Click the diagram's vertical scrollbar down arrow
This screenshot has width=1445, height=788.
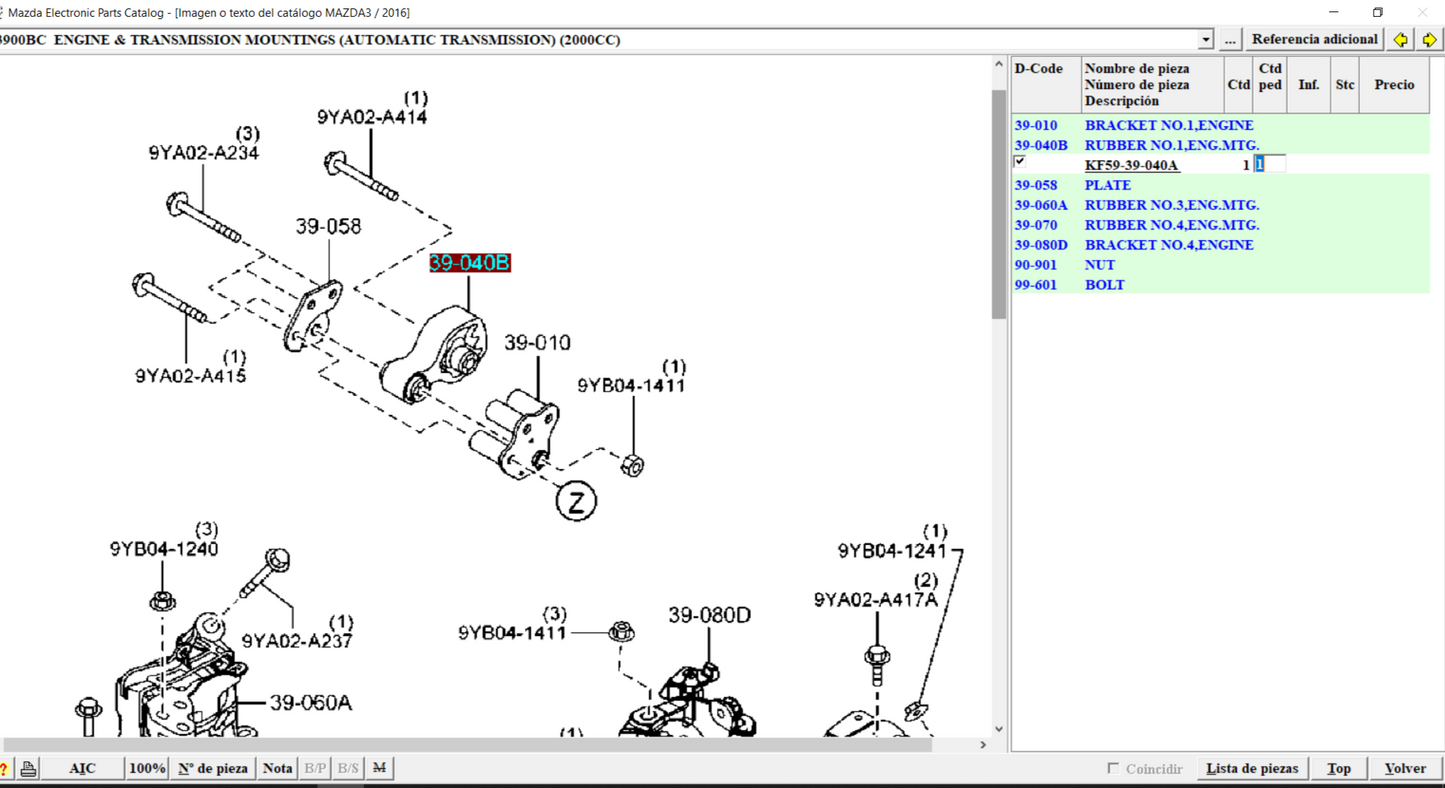[998, 729]
